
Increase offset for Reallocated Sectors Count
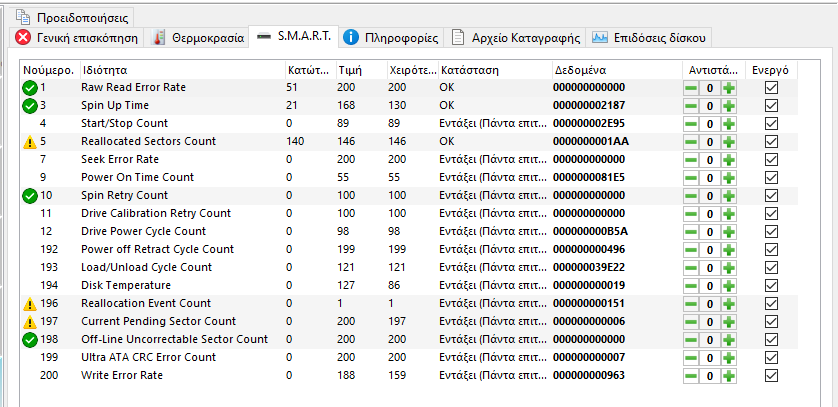pos(729,142)
